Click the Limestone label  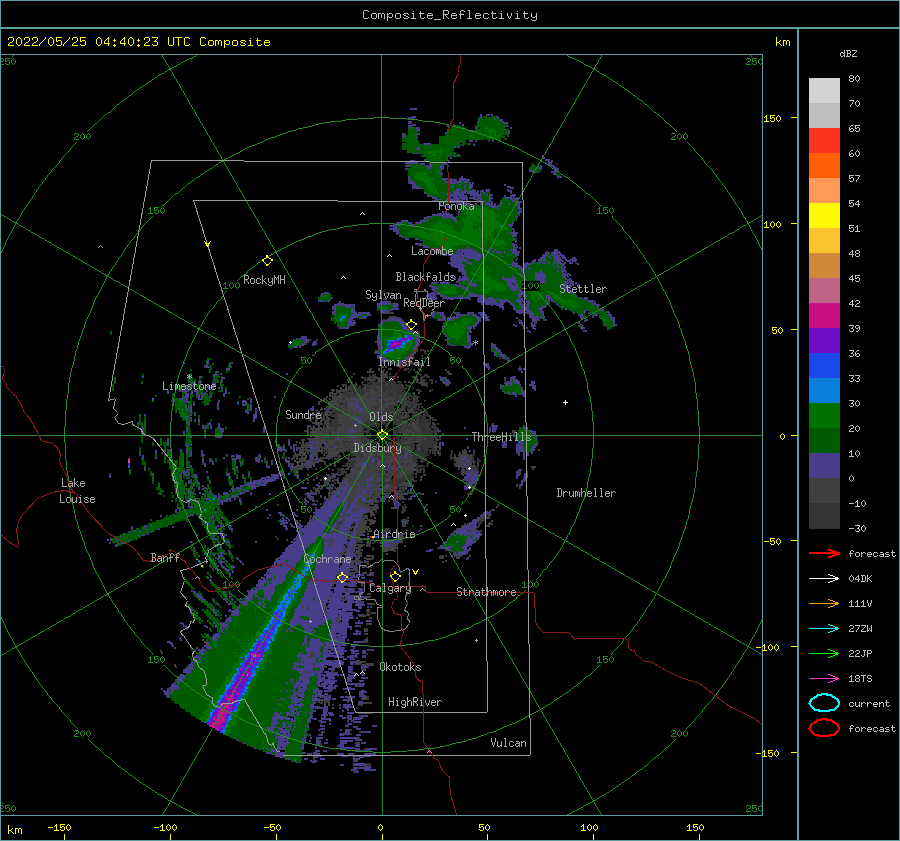click(189, 386)
